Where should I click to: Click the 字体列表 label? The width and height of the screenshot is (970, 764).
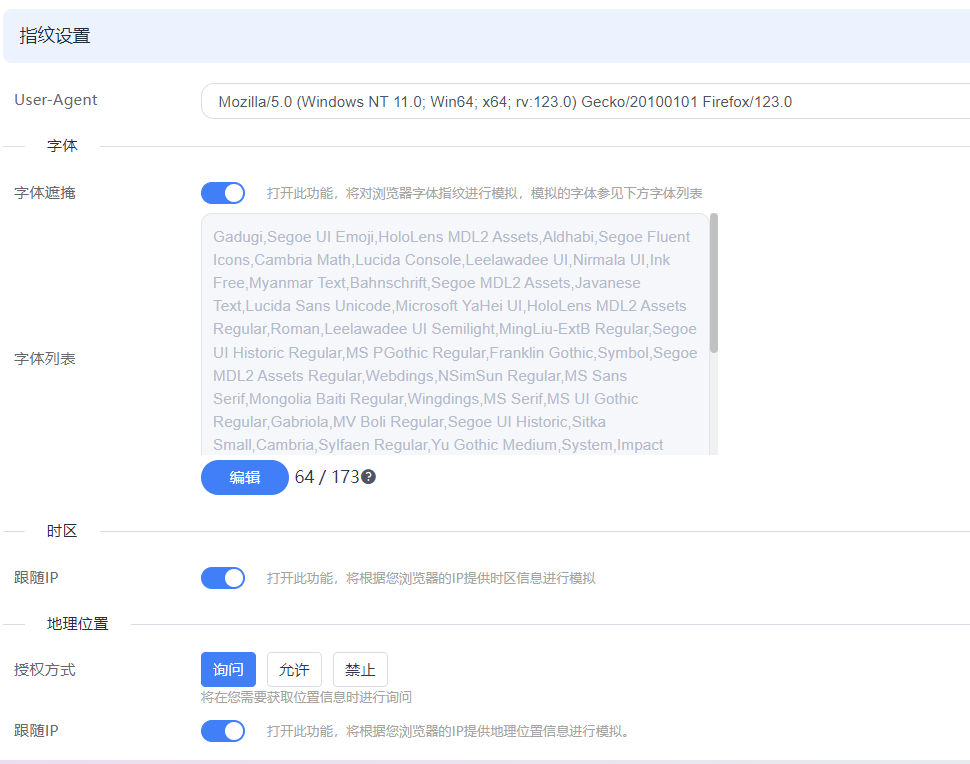[x=45, y=359]
